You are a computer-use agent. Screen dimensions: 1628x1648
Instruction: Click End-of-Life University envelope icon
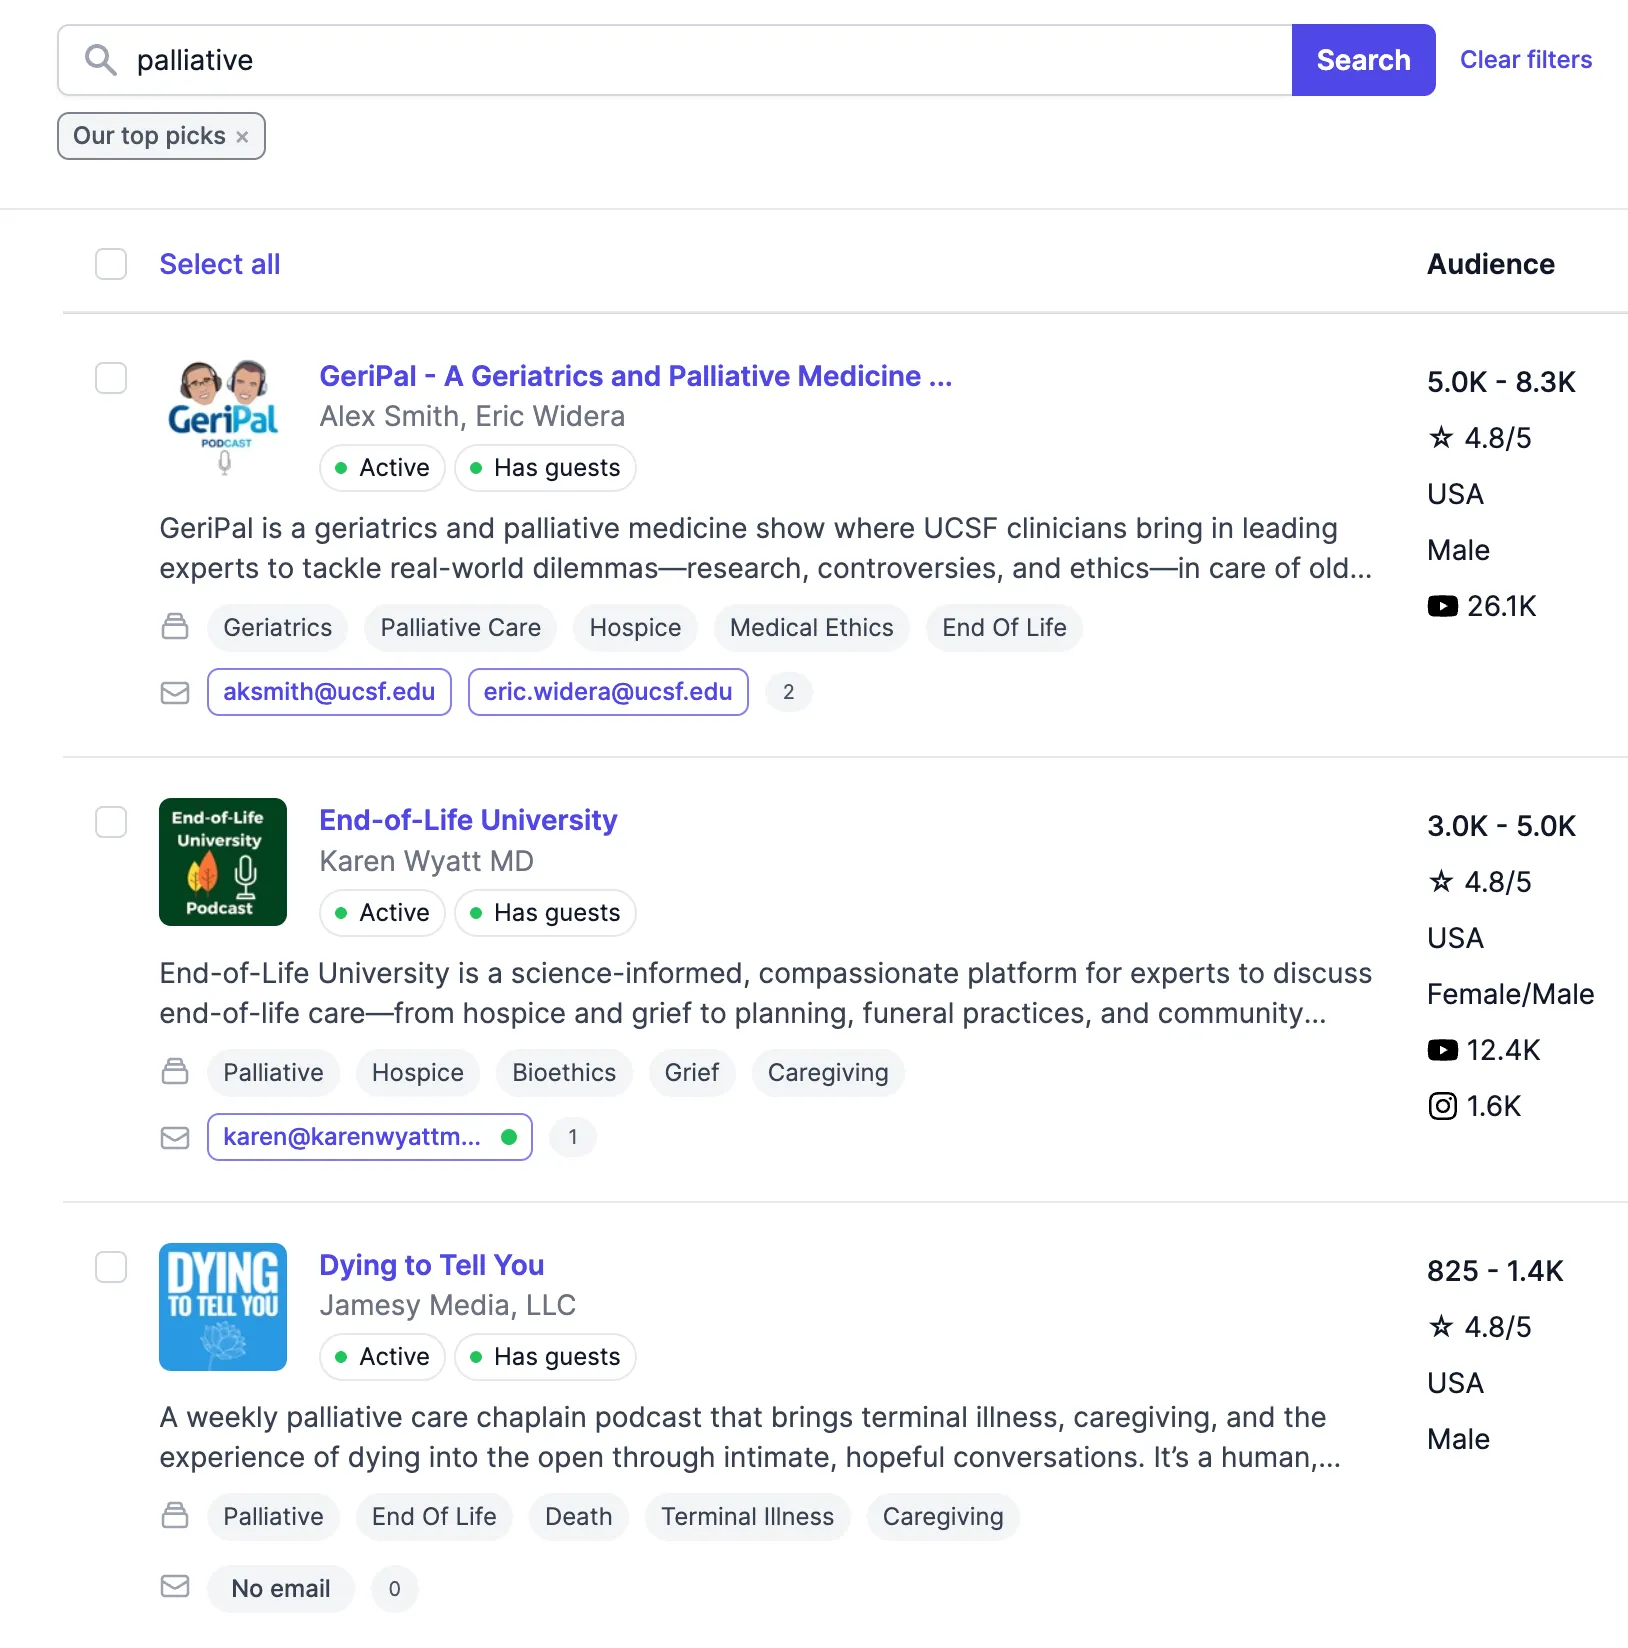(175, 1137)
